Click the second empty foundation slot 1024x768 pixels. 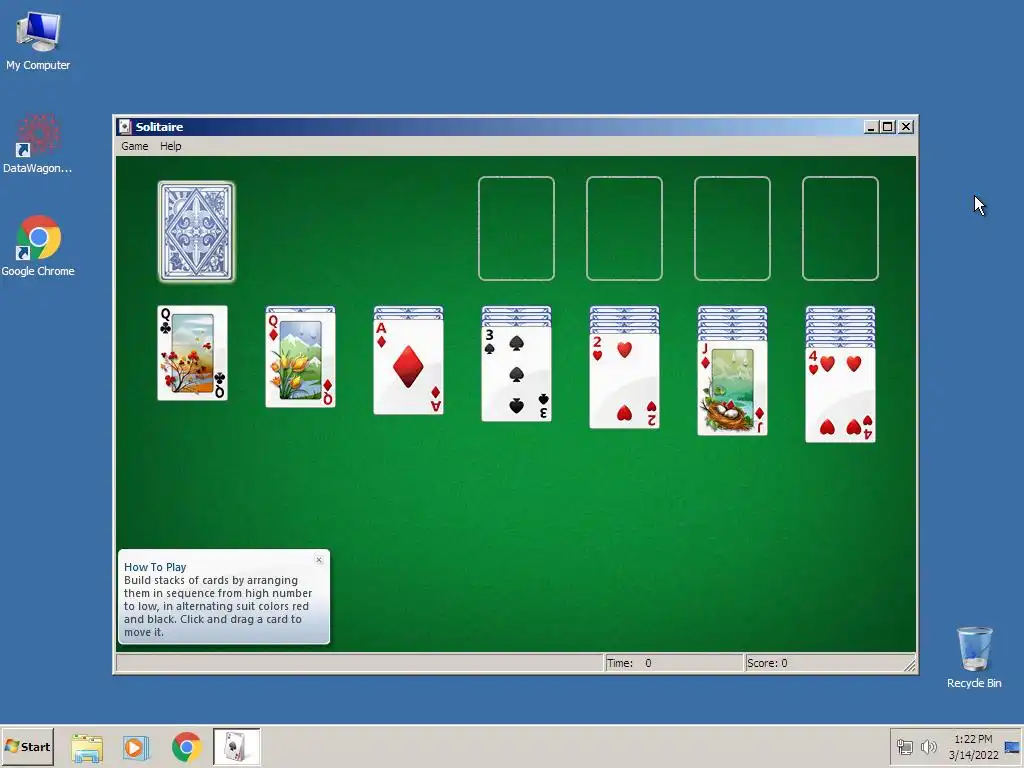pyautogui.click(x=624, y=229)
